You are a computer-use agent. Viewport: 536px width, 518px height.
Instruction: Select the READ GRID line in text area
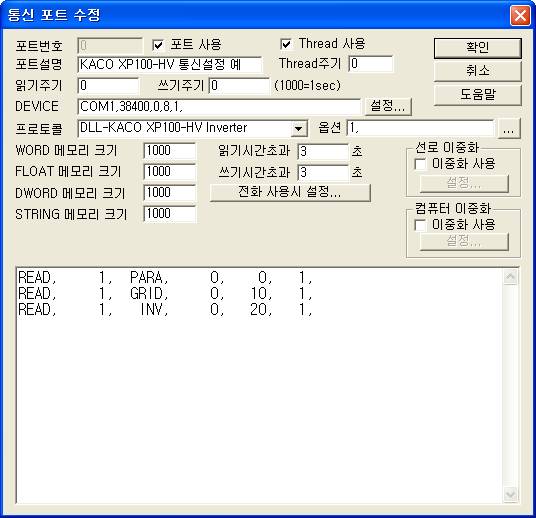tap(165, 293)
